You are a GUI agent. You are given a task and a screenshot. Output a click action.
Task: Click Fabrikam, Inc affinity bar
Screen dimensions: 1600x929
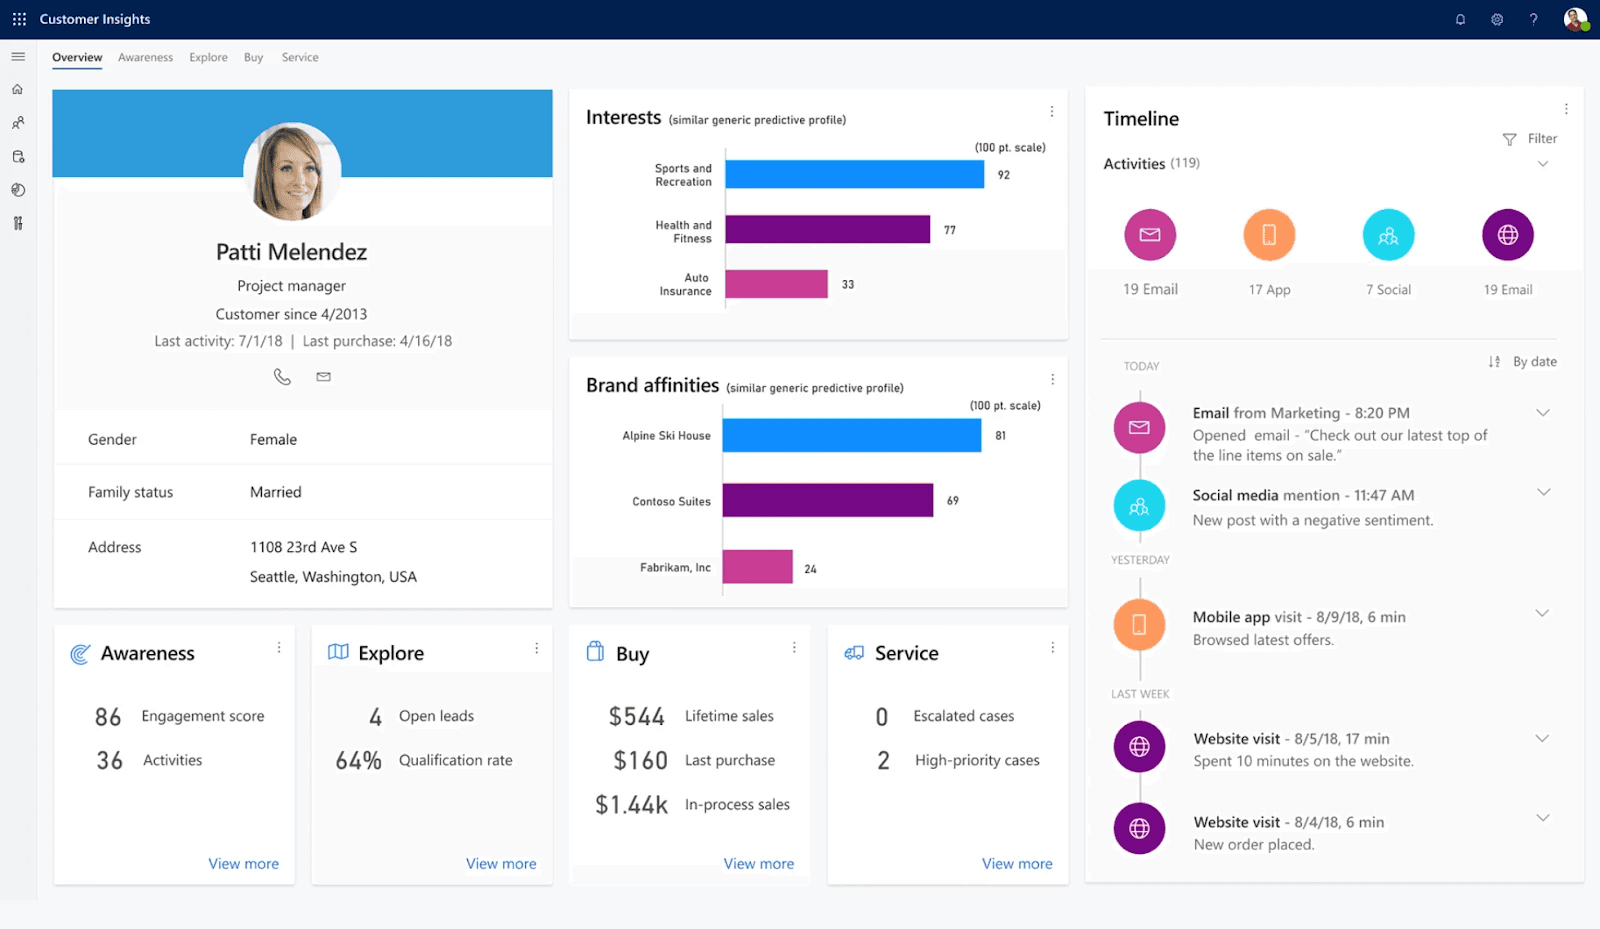click(x=758, y=567)
